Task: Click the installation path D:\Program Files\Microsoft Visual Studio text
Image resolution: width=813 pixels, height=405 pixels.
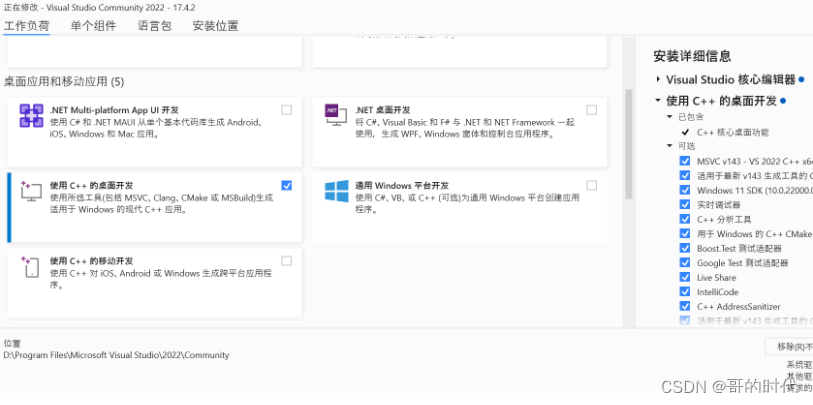Action: [x=116, y=355]
